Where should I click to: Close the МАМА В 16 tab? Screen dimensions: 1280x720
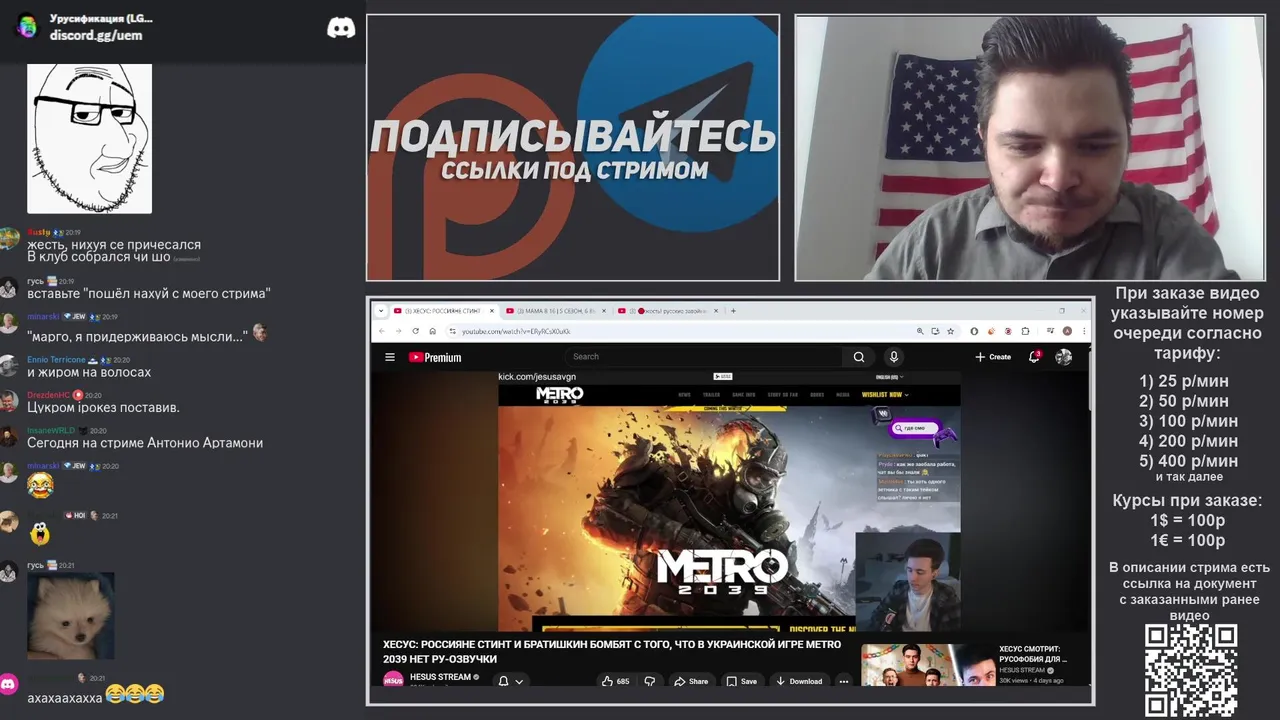click(x=604, y=311)
